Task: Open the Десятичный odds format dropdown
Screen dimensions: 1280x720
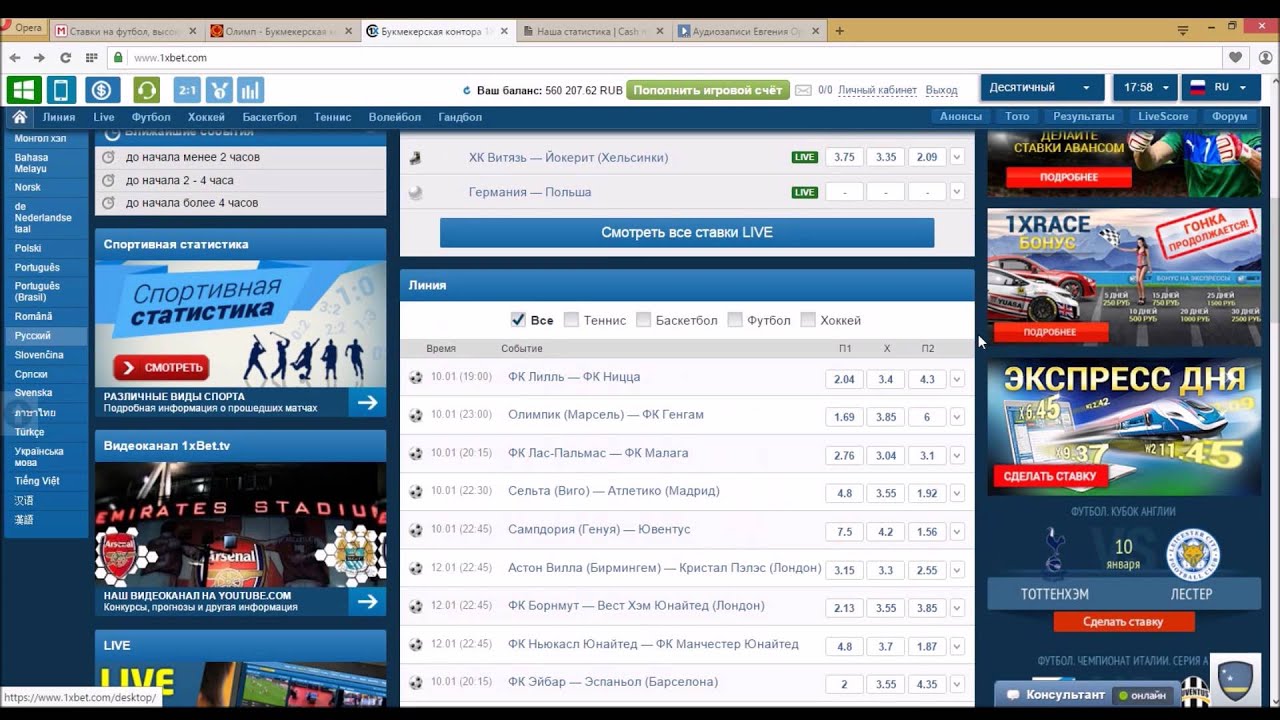Action: [x=1042, y=88]
